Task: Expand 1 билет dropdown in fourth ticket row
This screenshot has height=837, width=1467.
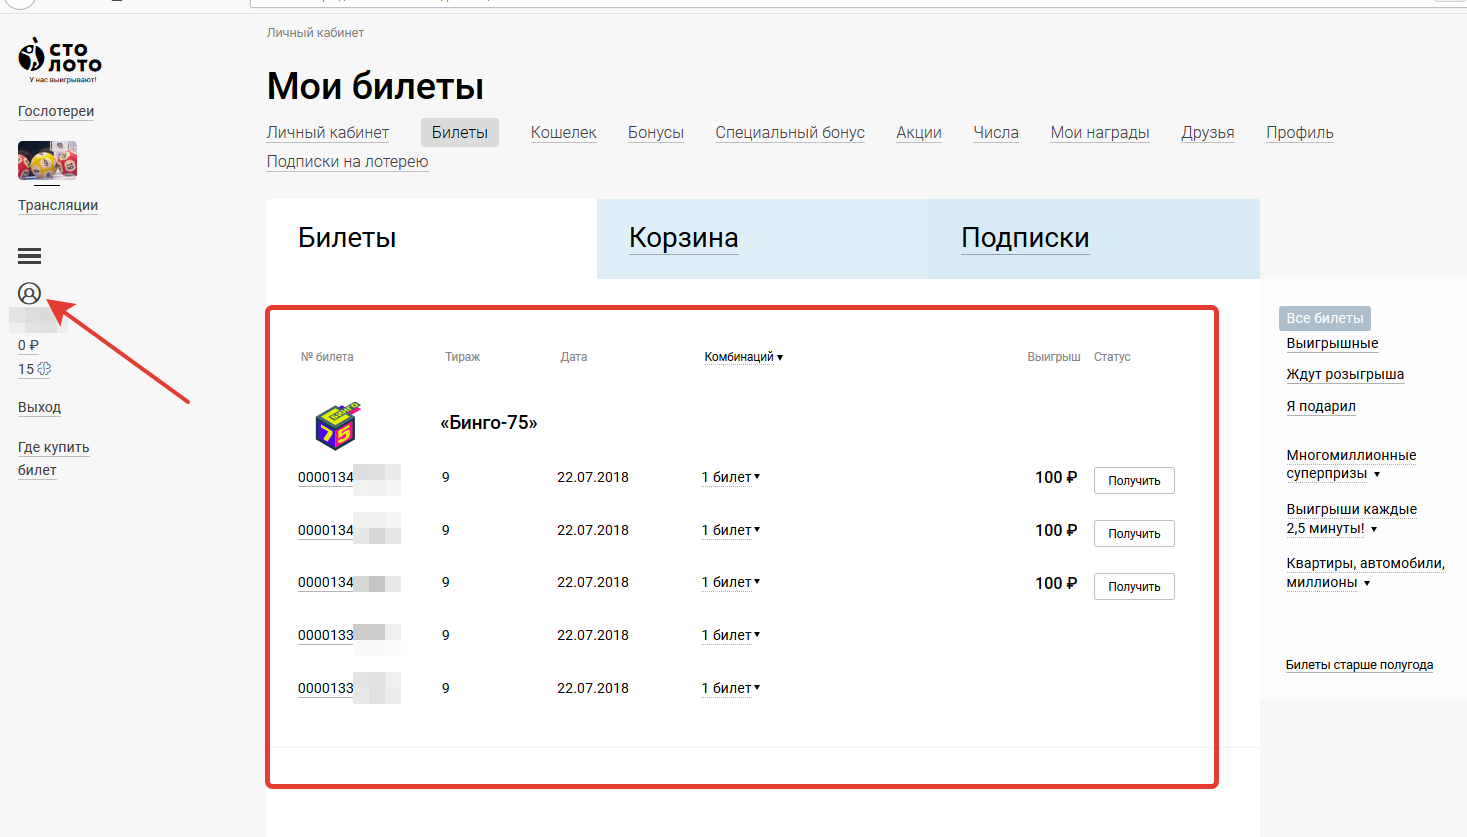Action: coord(731,635)
